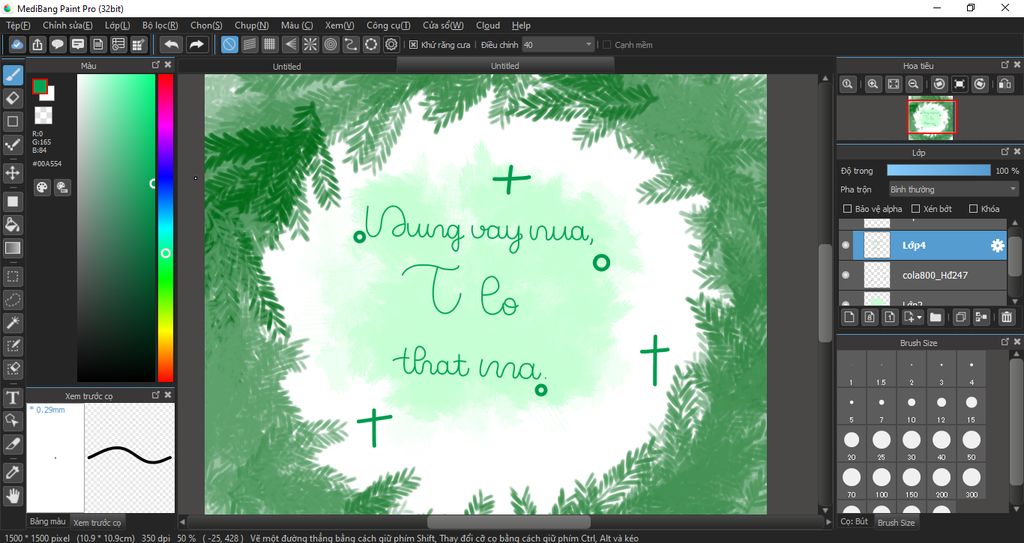This screenshot has height=543, width=1024.
Task: Check the Xén bớt option
Action: 916,209
